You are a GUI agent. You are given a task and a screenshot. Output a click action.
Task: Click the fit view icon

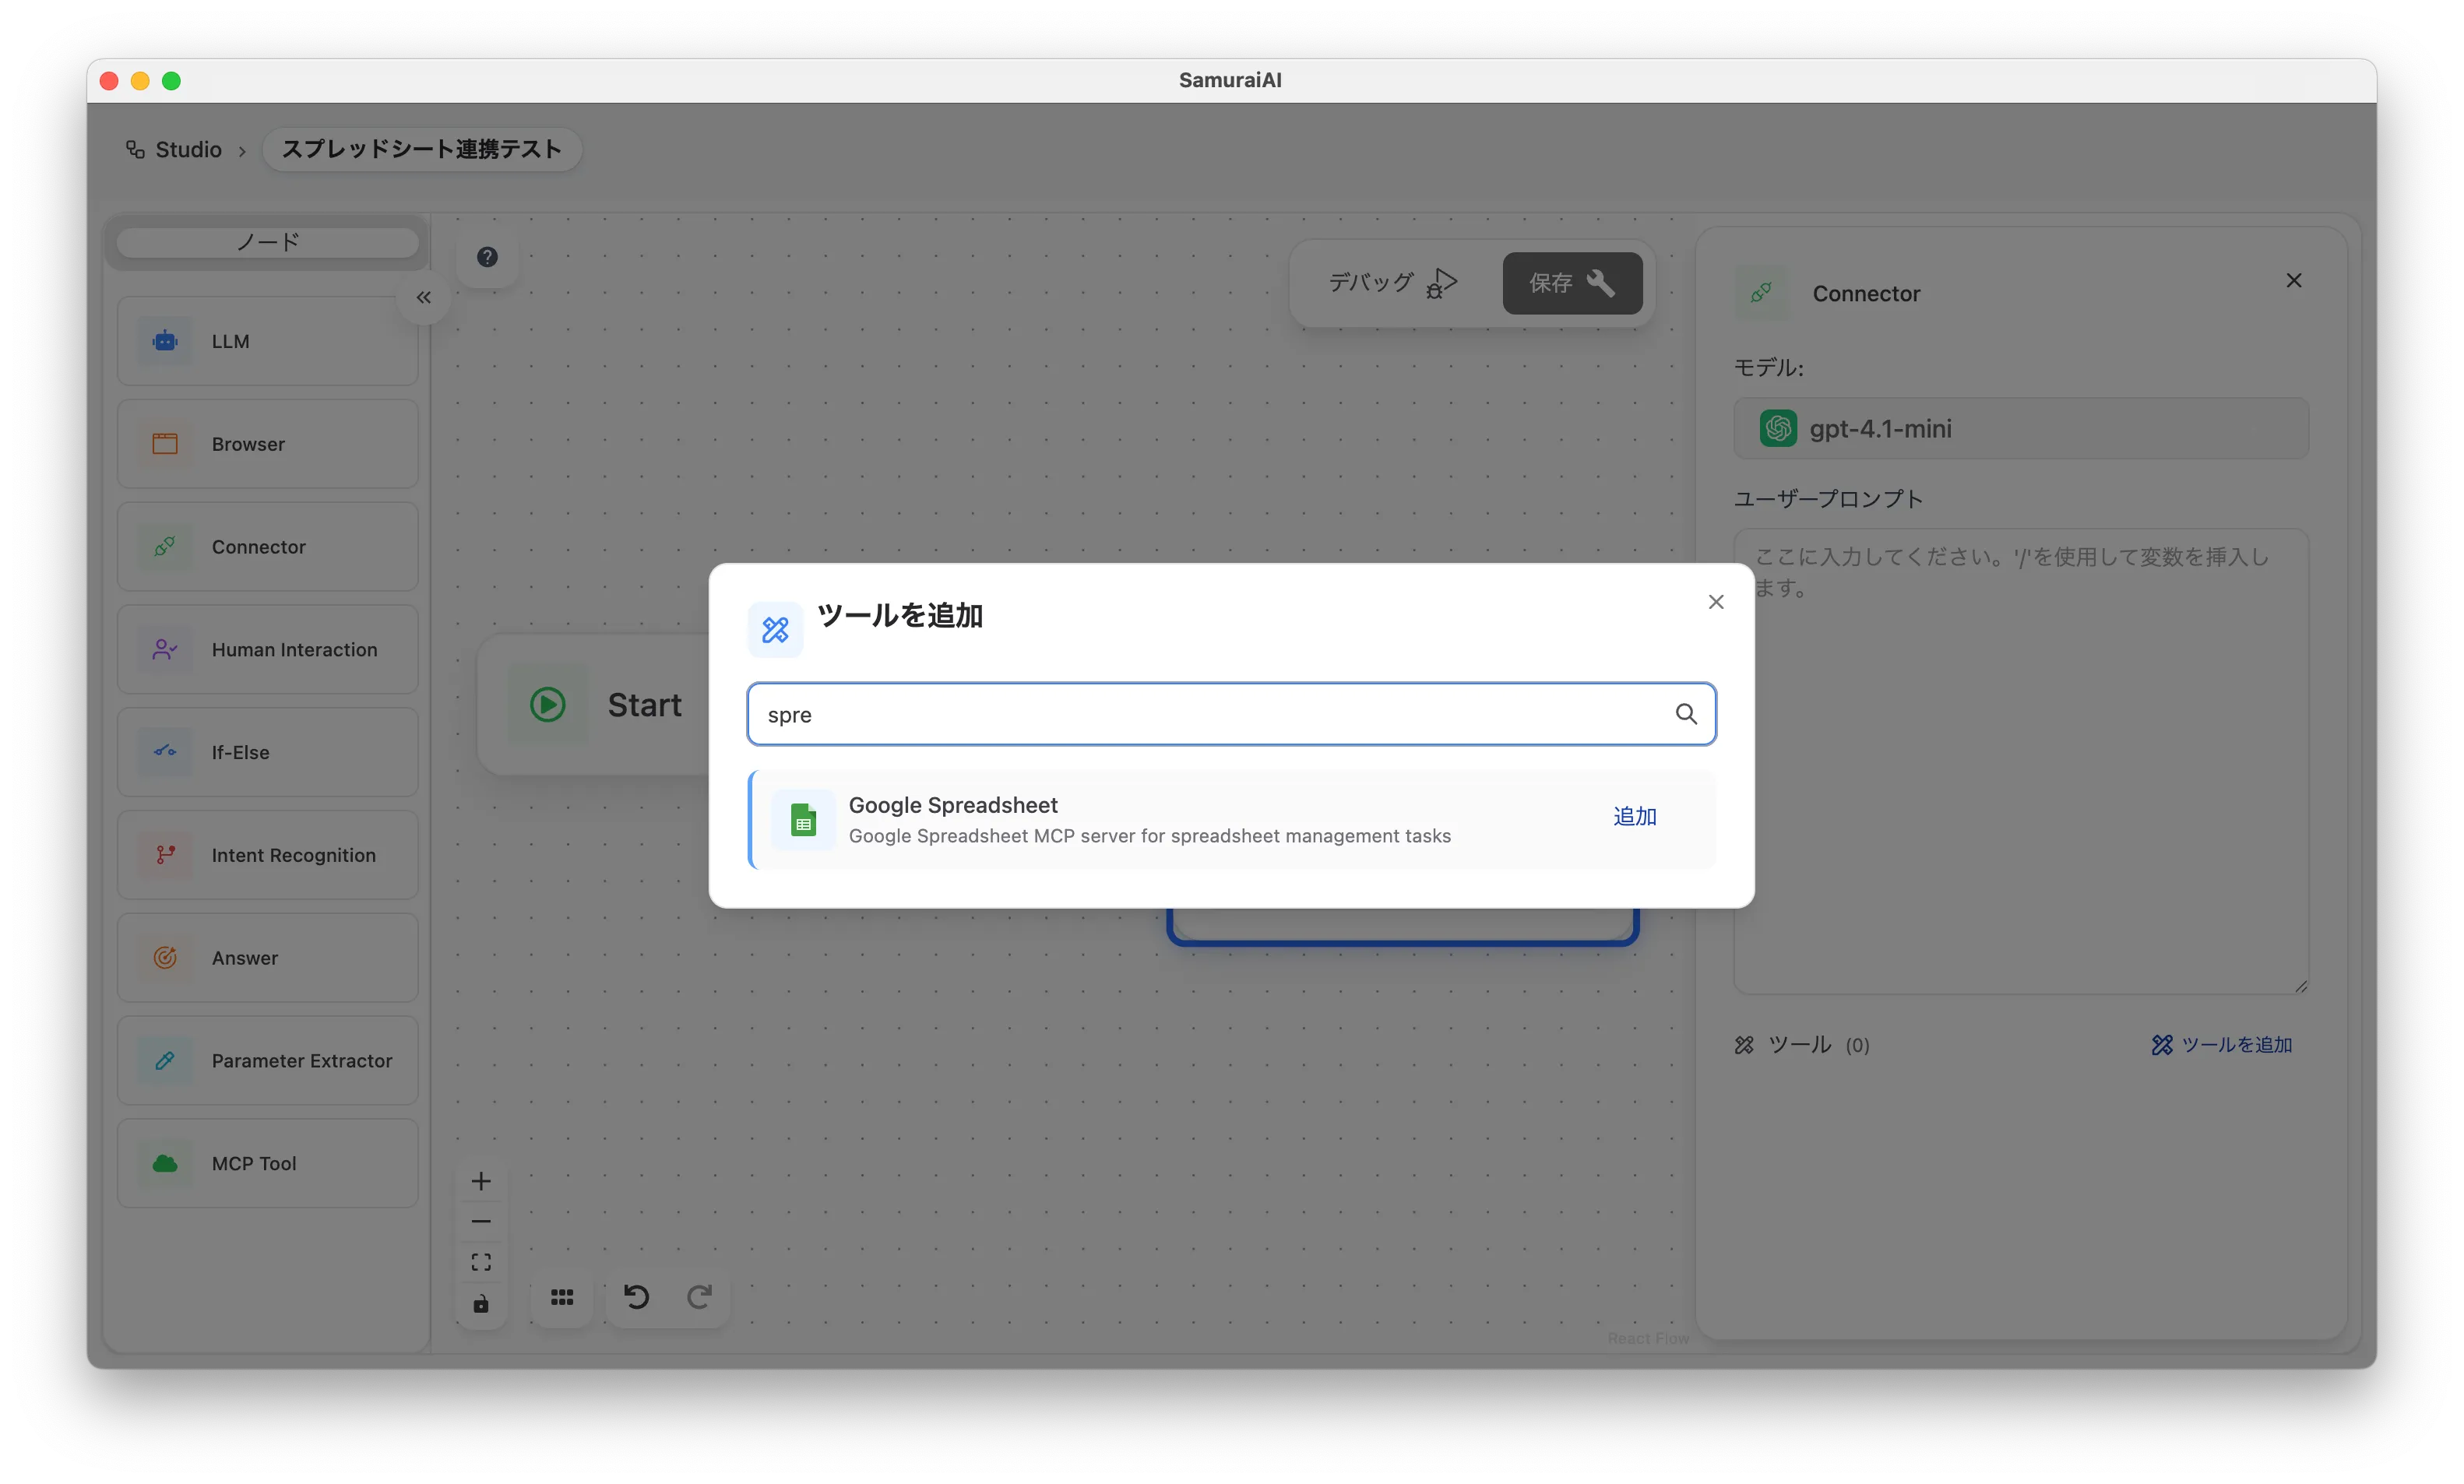coord(481,1262)
